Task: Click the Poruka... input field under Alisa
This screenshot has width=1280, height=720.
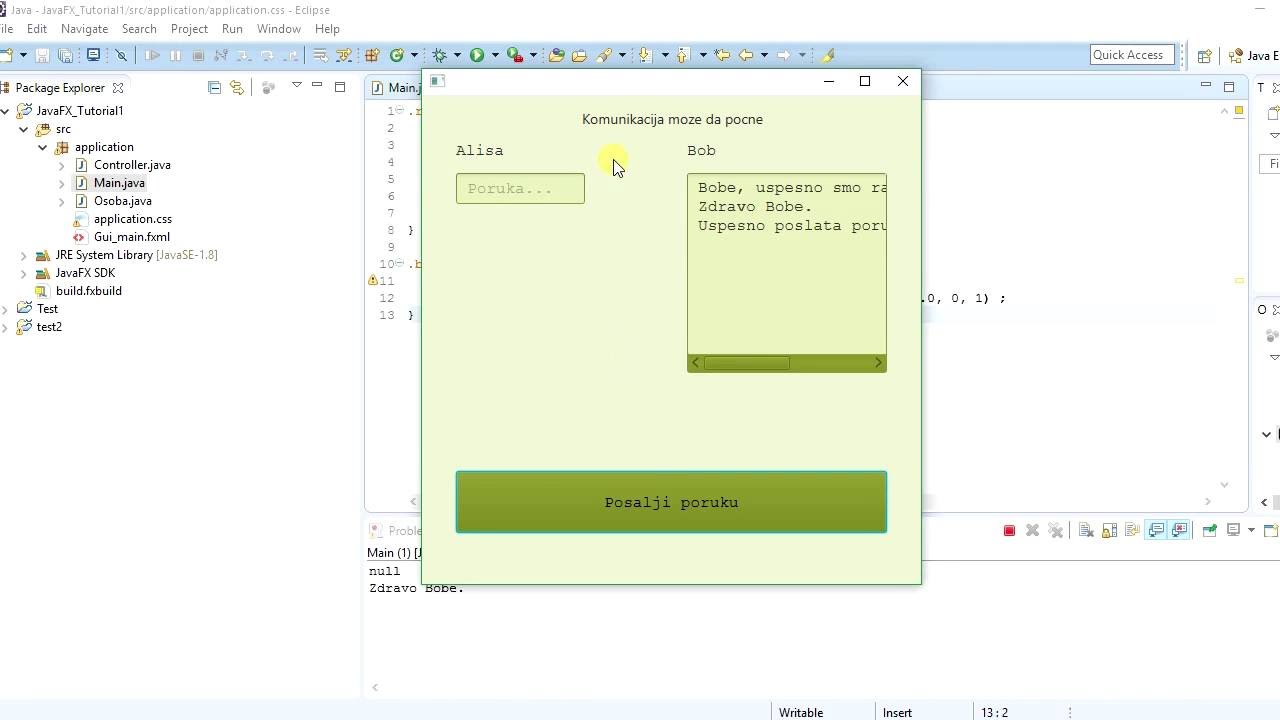Action: click(520, 188)
